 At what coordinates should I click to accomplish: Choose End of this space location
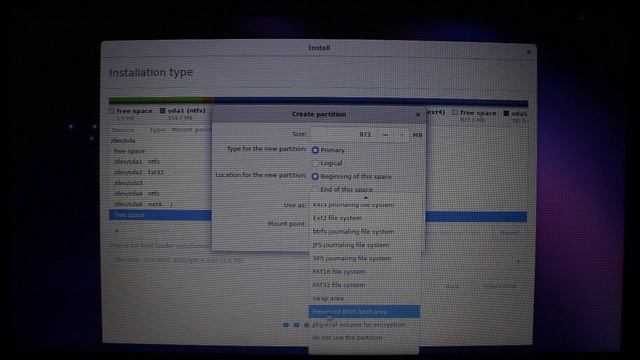tap(315, 190)
